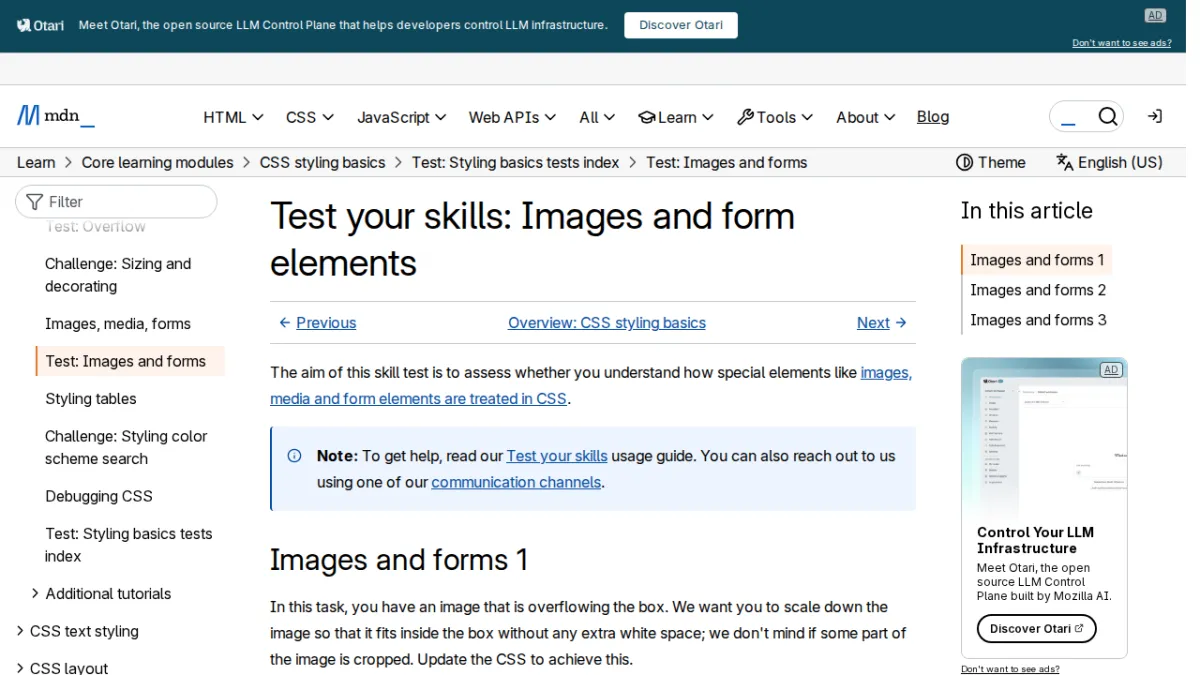The image size is (1200, 675).
Task: Expand the Web APIs menu
Action: click(x=513, y=117)
